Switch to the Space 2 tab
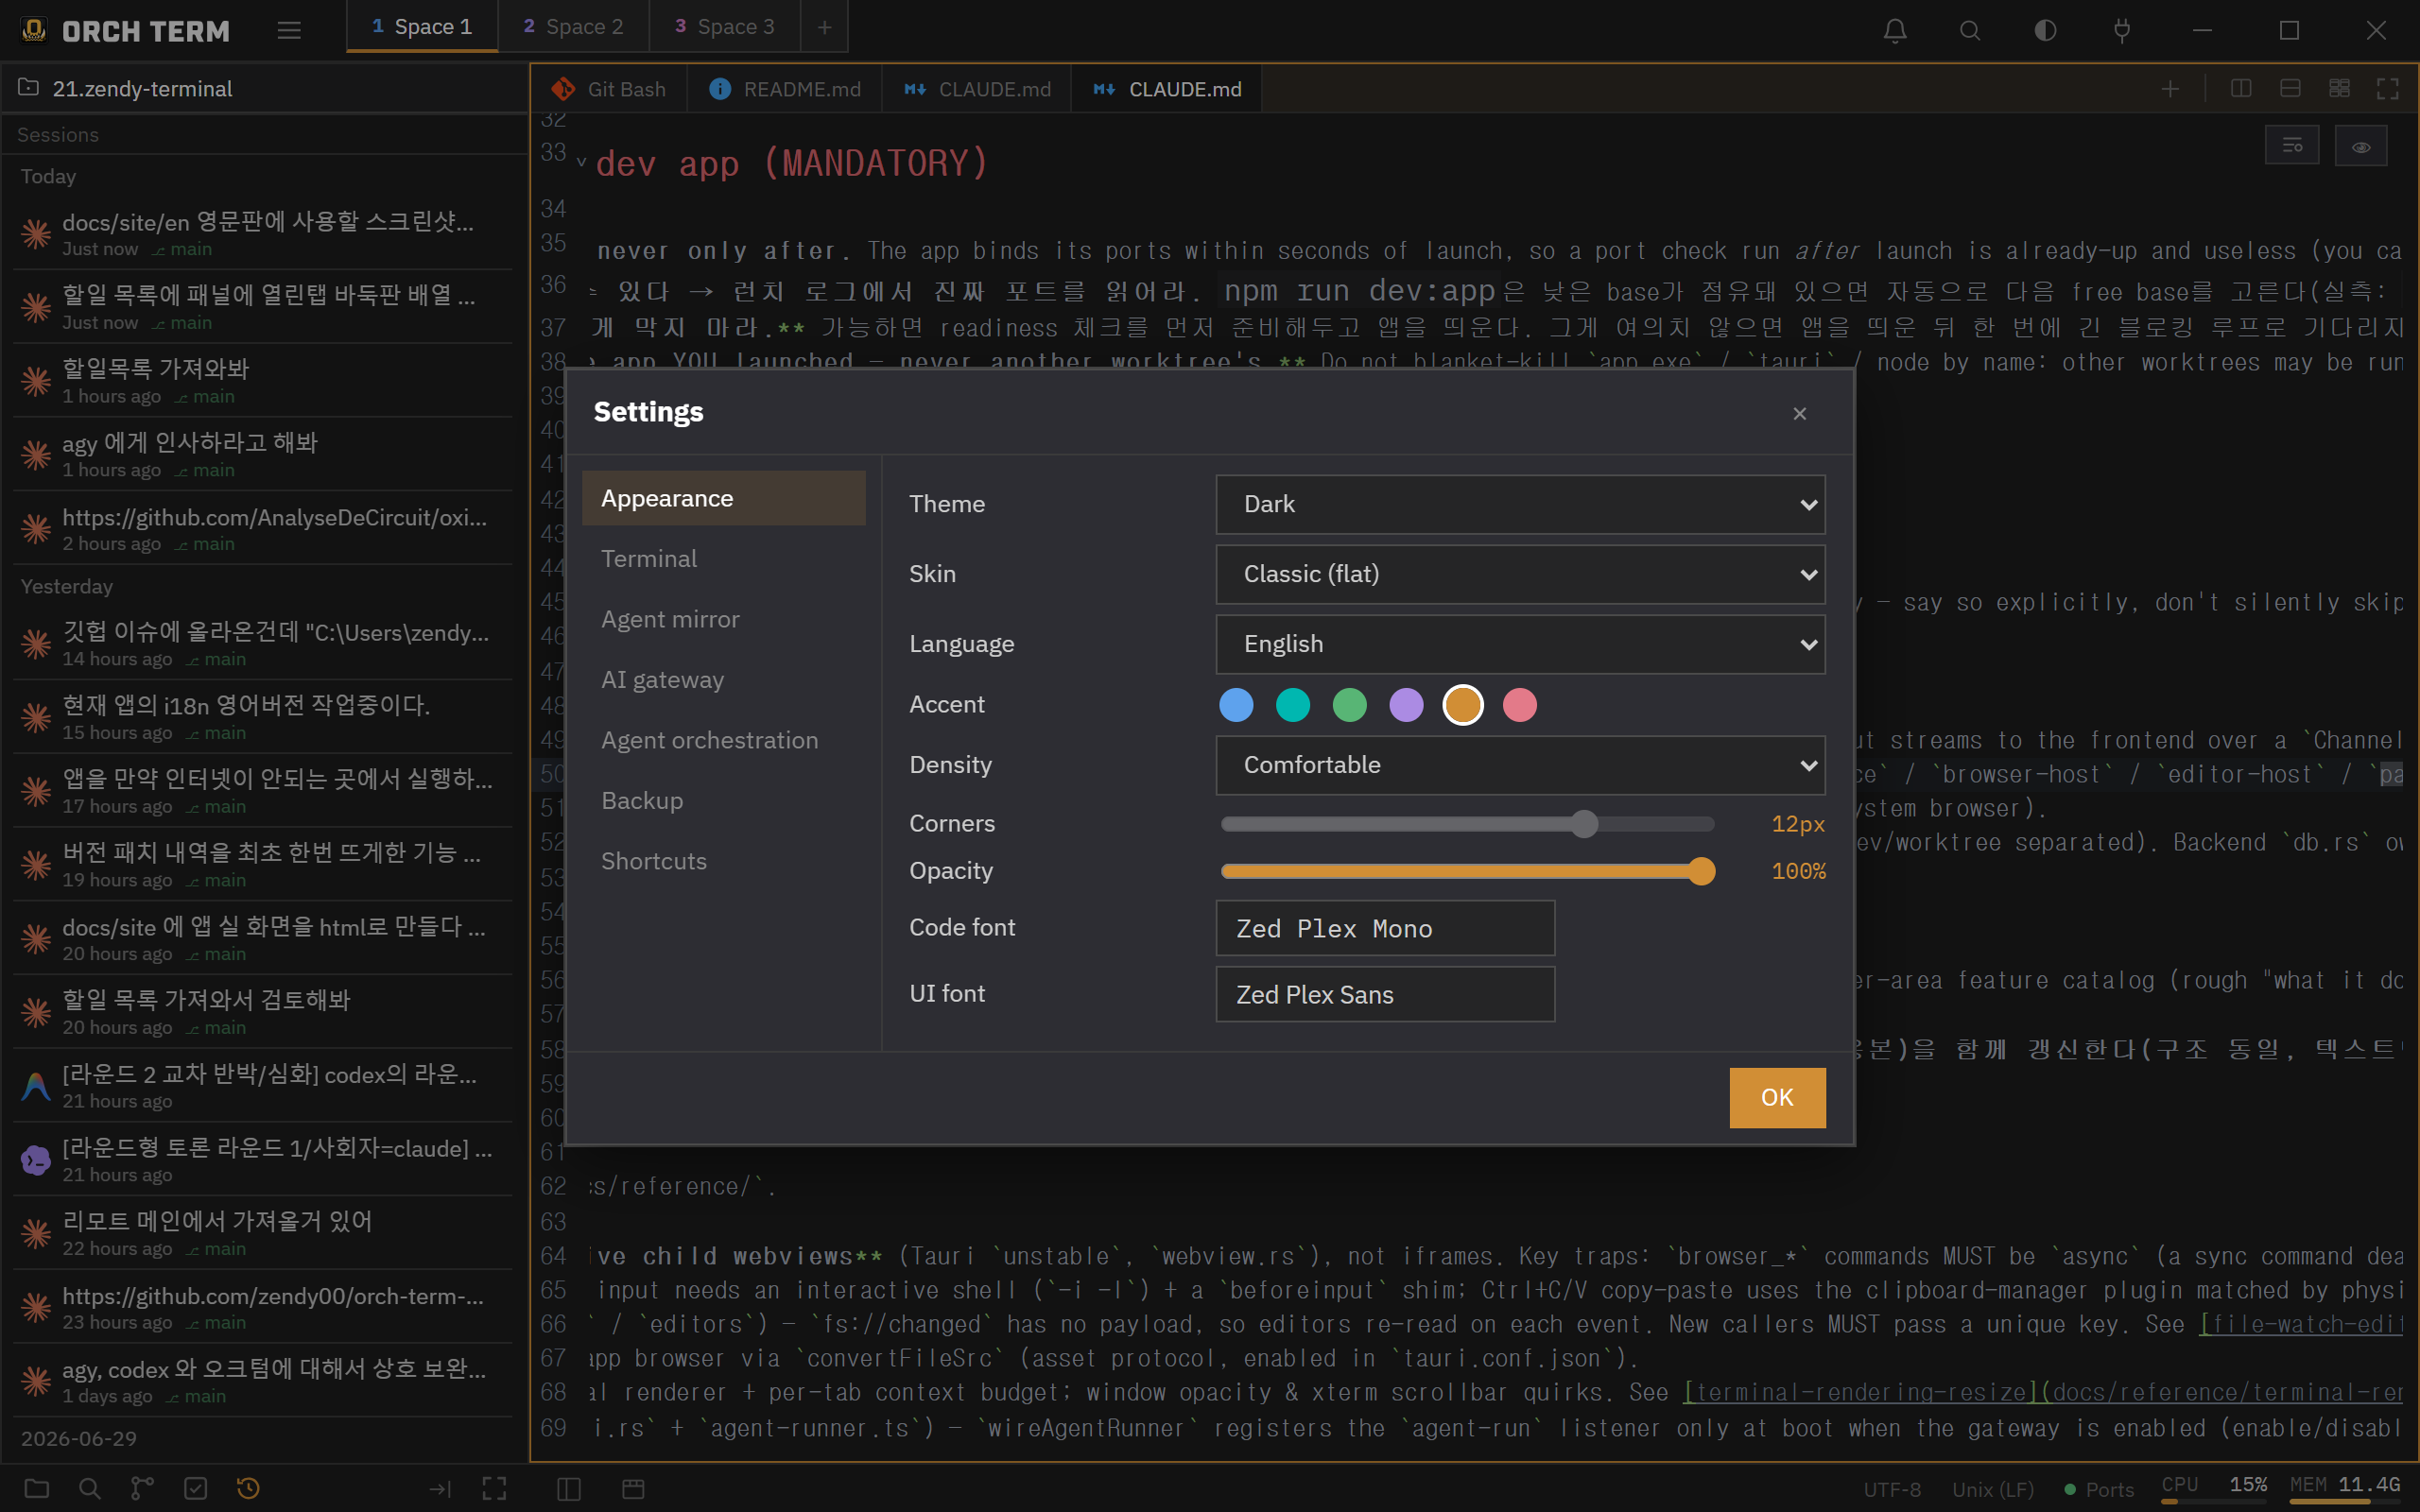2420x1512 pixels. click(573, 27)
